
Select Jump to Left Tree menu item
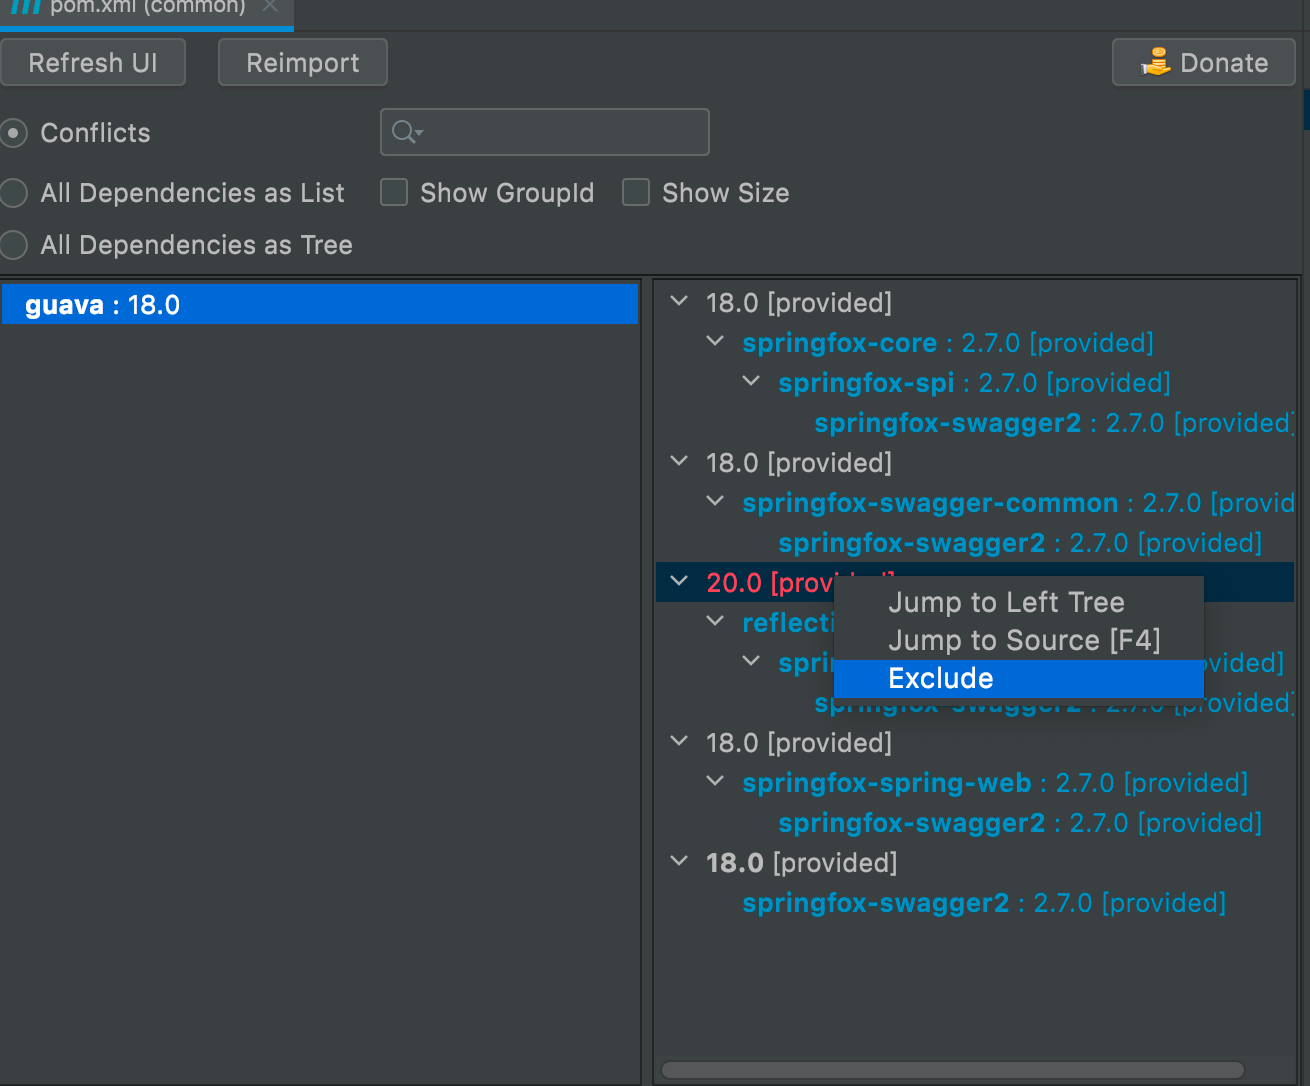[x=1006, y=602]
